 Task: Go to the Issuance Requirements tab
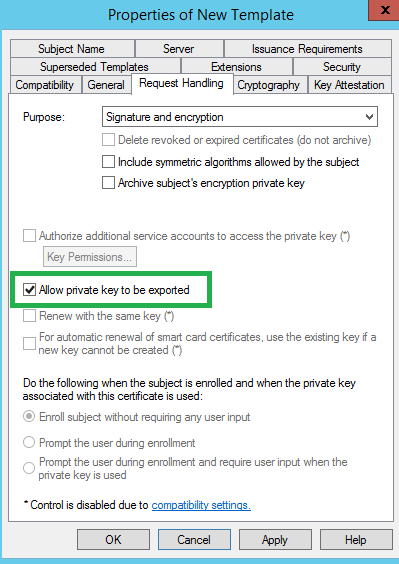pos(308,49)
